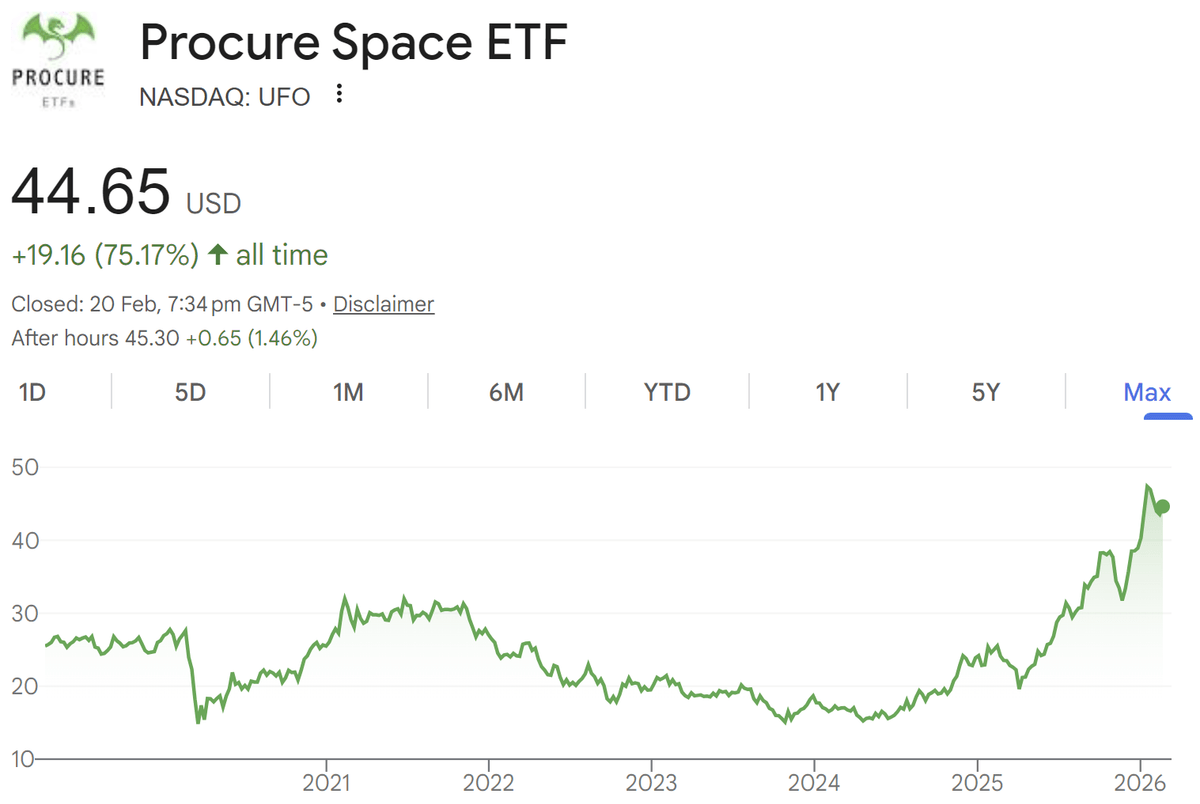Open the Disclaimer link

pos(384,304)
